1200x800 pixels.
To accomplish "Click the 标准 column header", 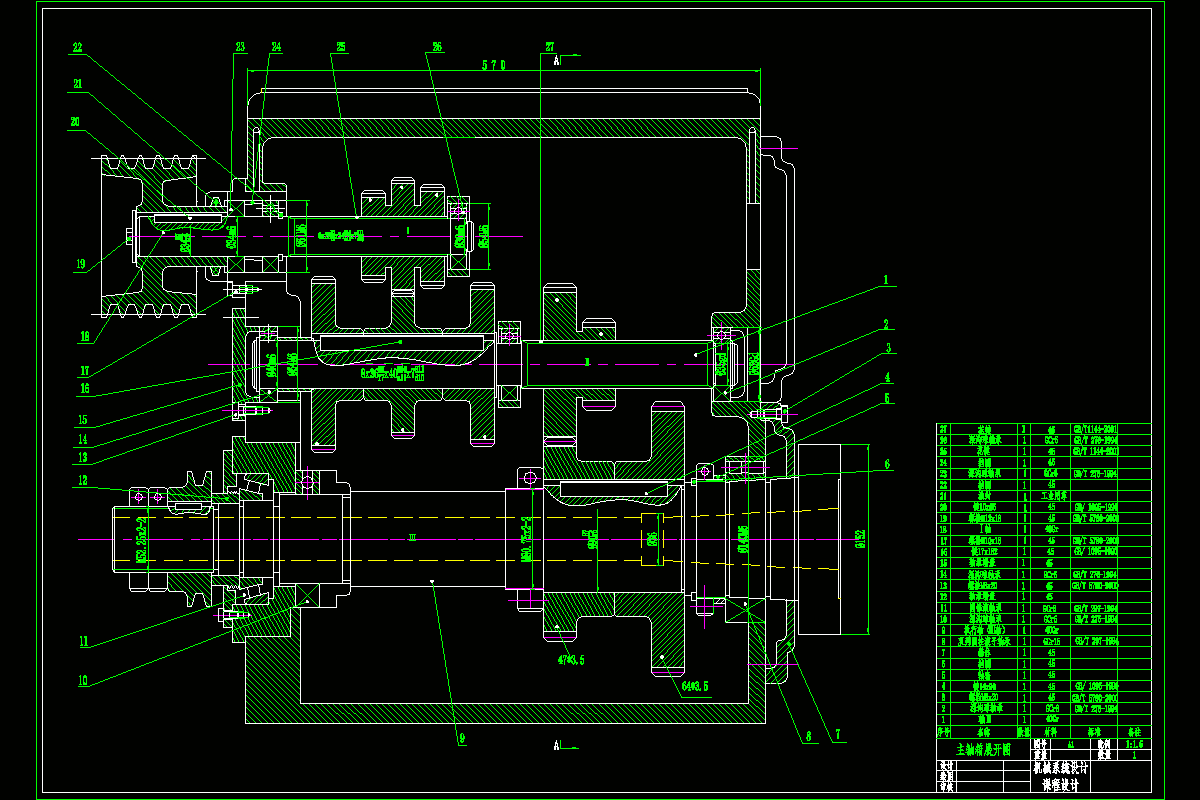I will 1095,732.
